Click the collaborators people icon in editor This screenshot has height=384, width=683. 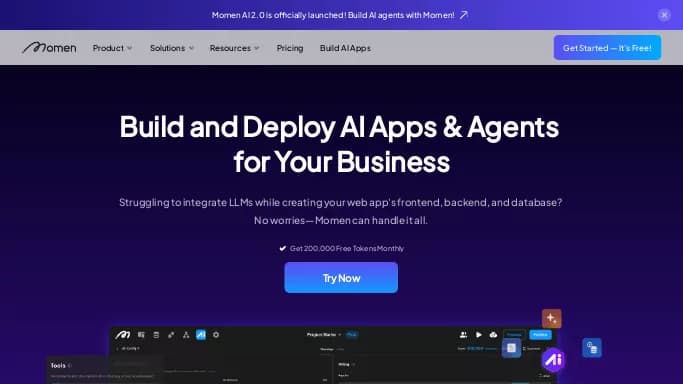(463, 335)
